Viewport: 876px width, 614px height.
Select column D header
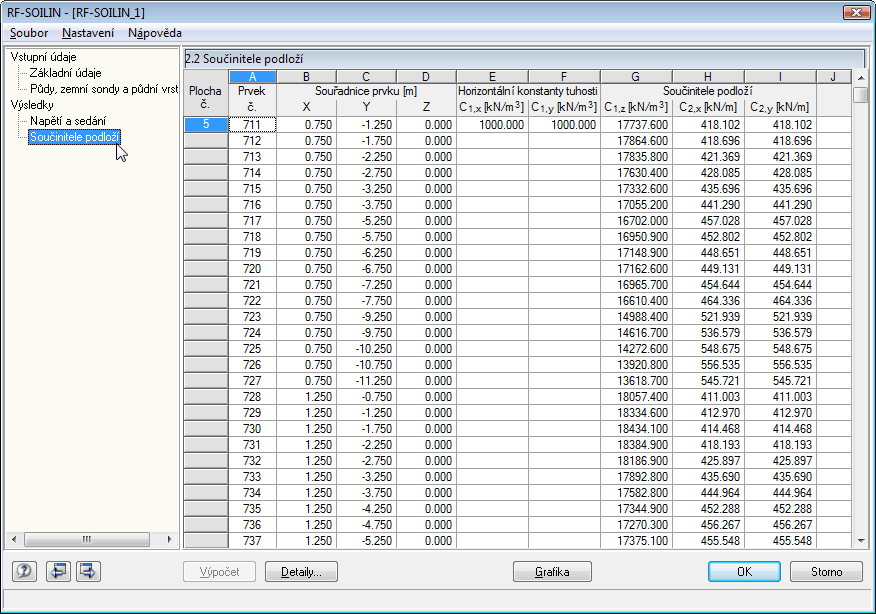click(x=426, y=77)
